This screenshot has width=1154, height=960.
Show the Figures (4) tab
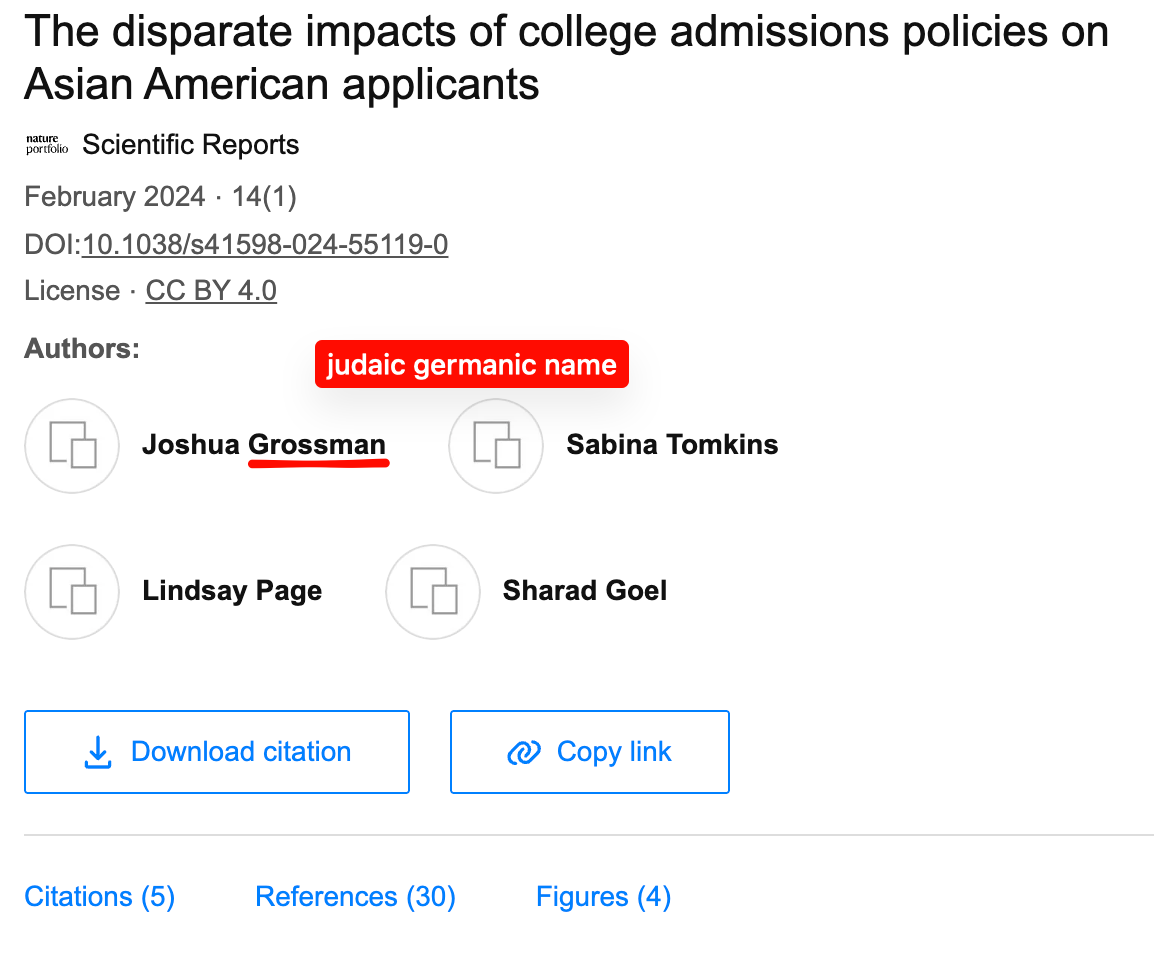point(603,897)
